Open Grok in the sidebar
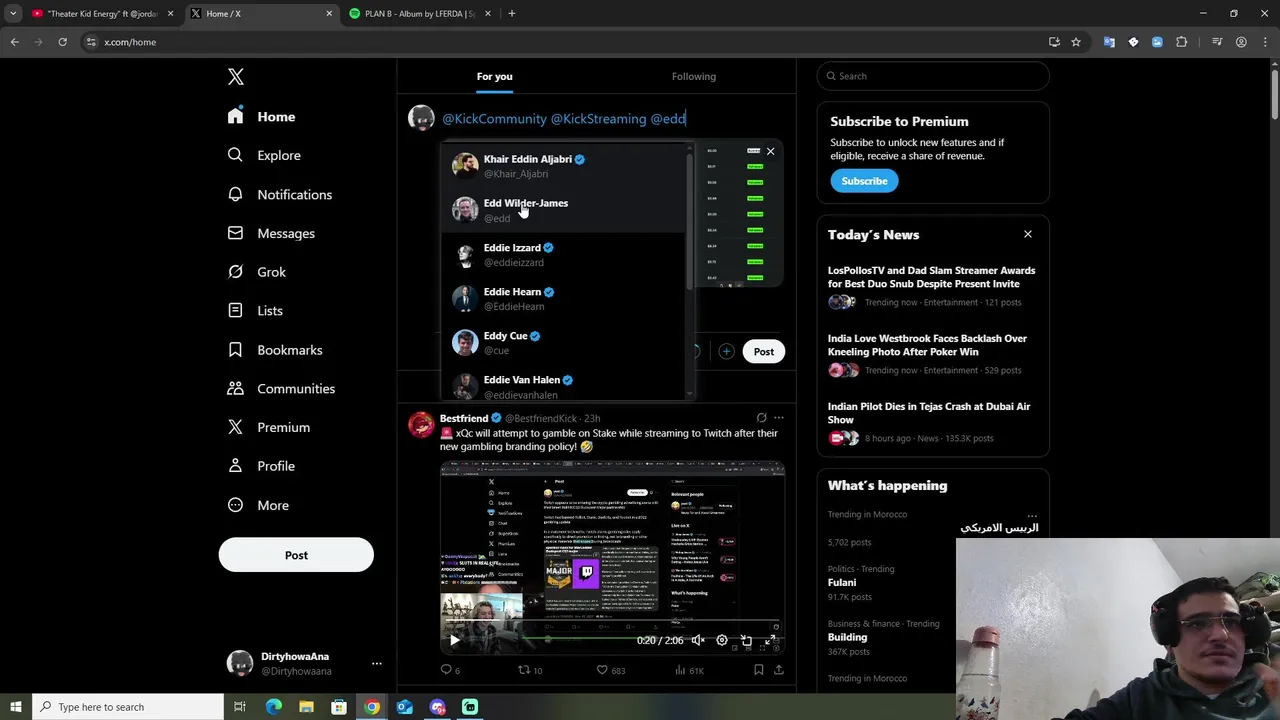The width and height of the screenshot is (1280, 720). click(x=256, y=272)
